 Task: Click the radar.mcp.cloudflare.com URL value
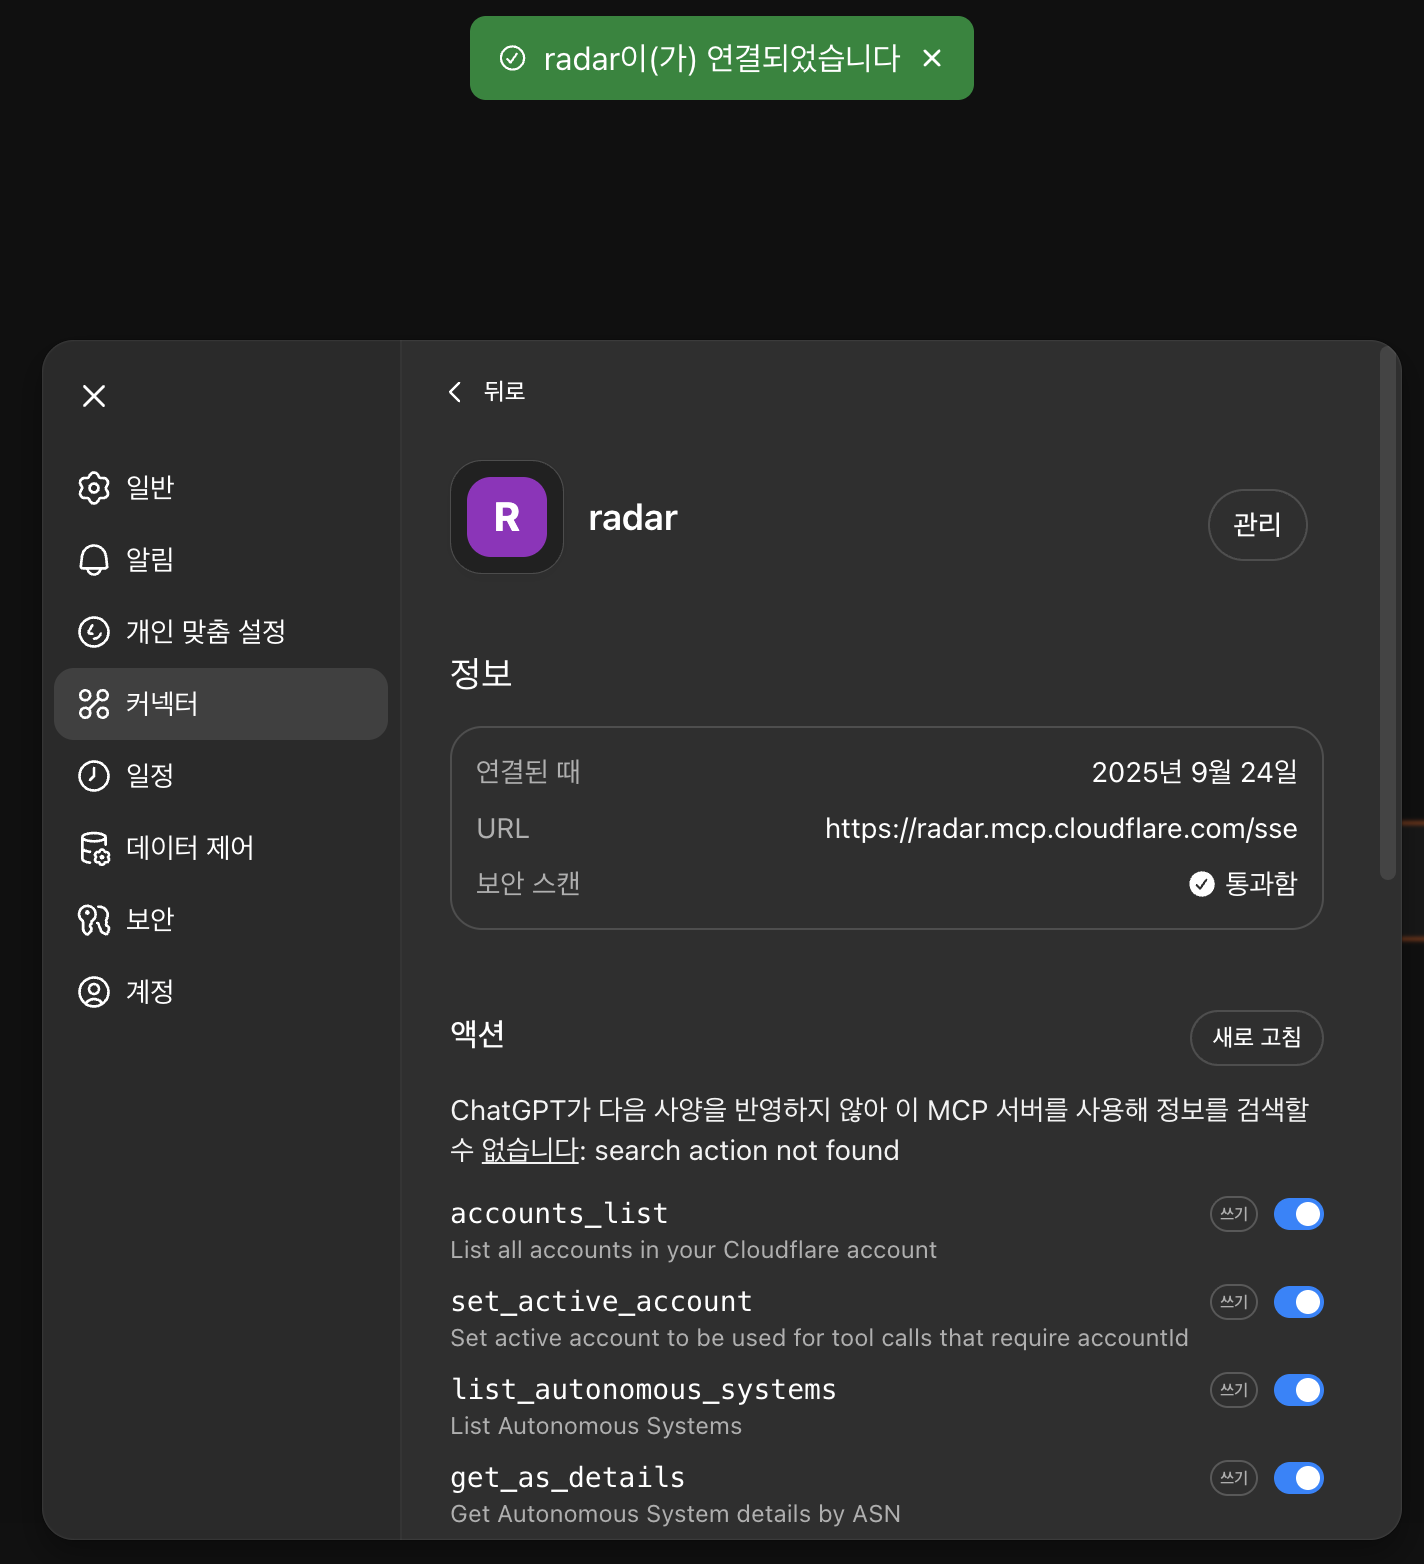coord(1061,829)
